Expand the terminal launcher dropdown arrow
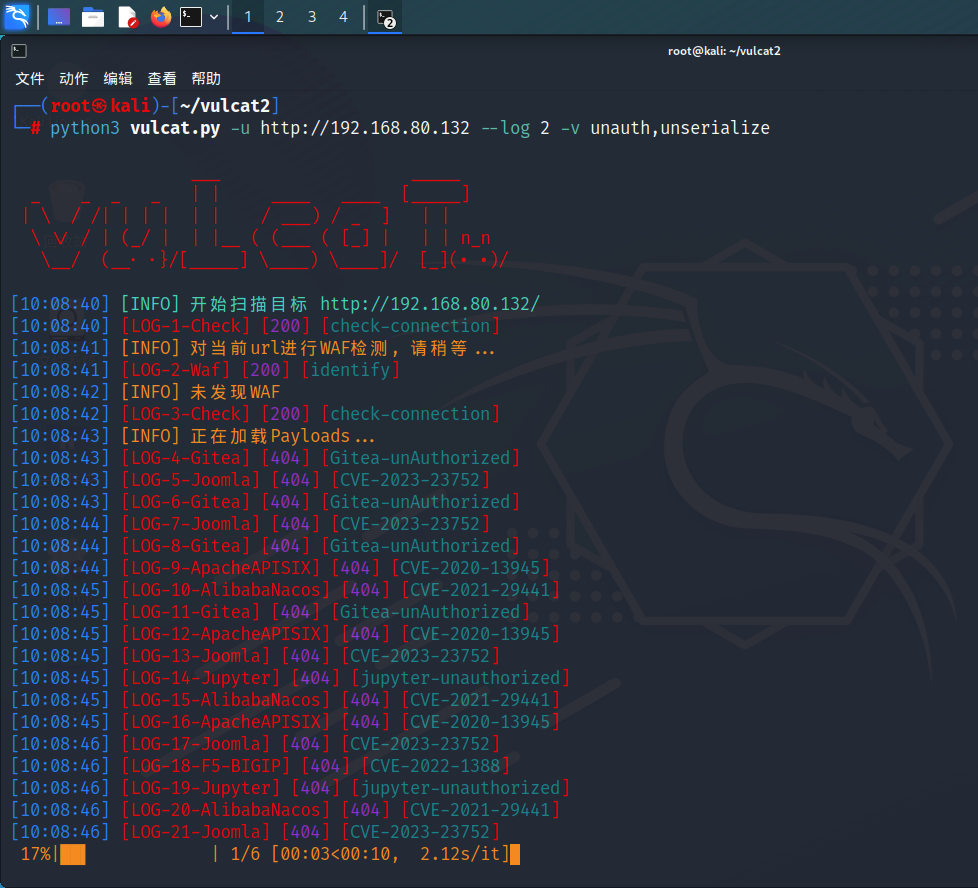 (x=214, y=17)
